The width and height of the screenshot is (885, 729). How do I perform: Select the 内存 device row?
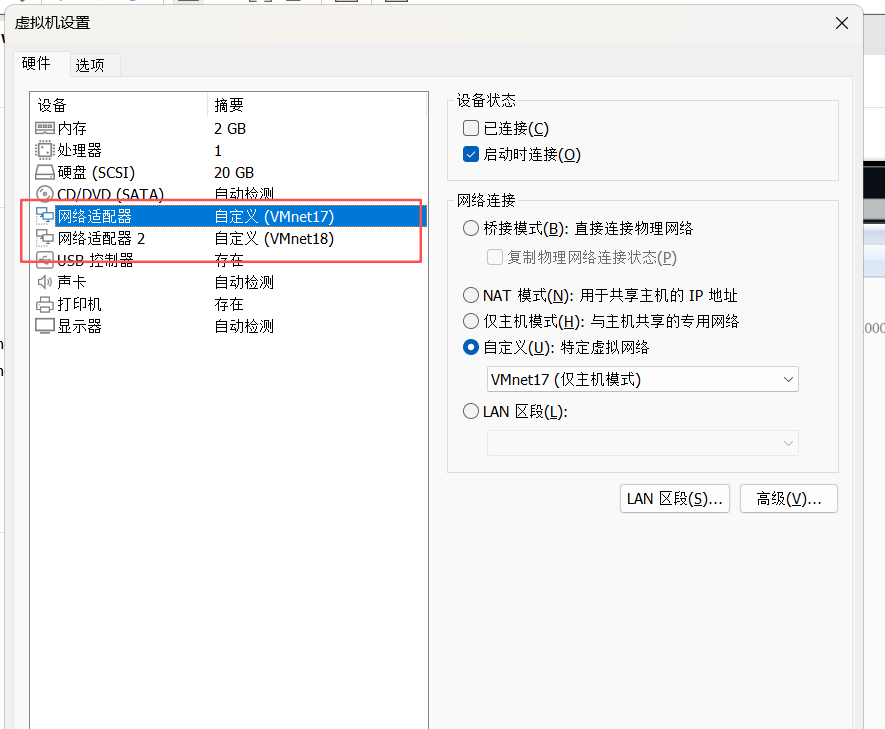pos(229,128)
